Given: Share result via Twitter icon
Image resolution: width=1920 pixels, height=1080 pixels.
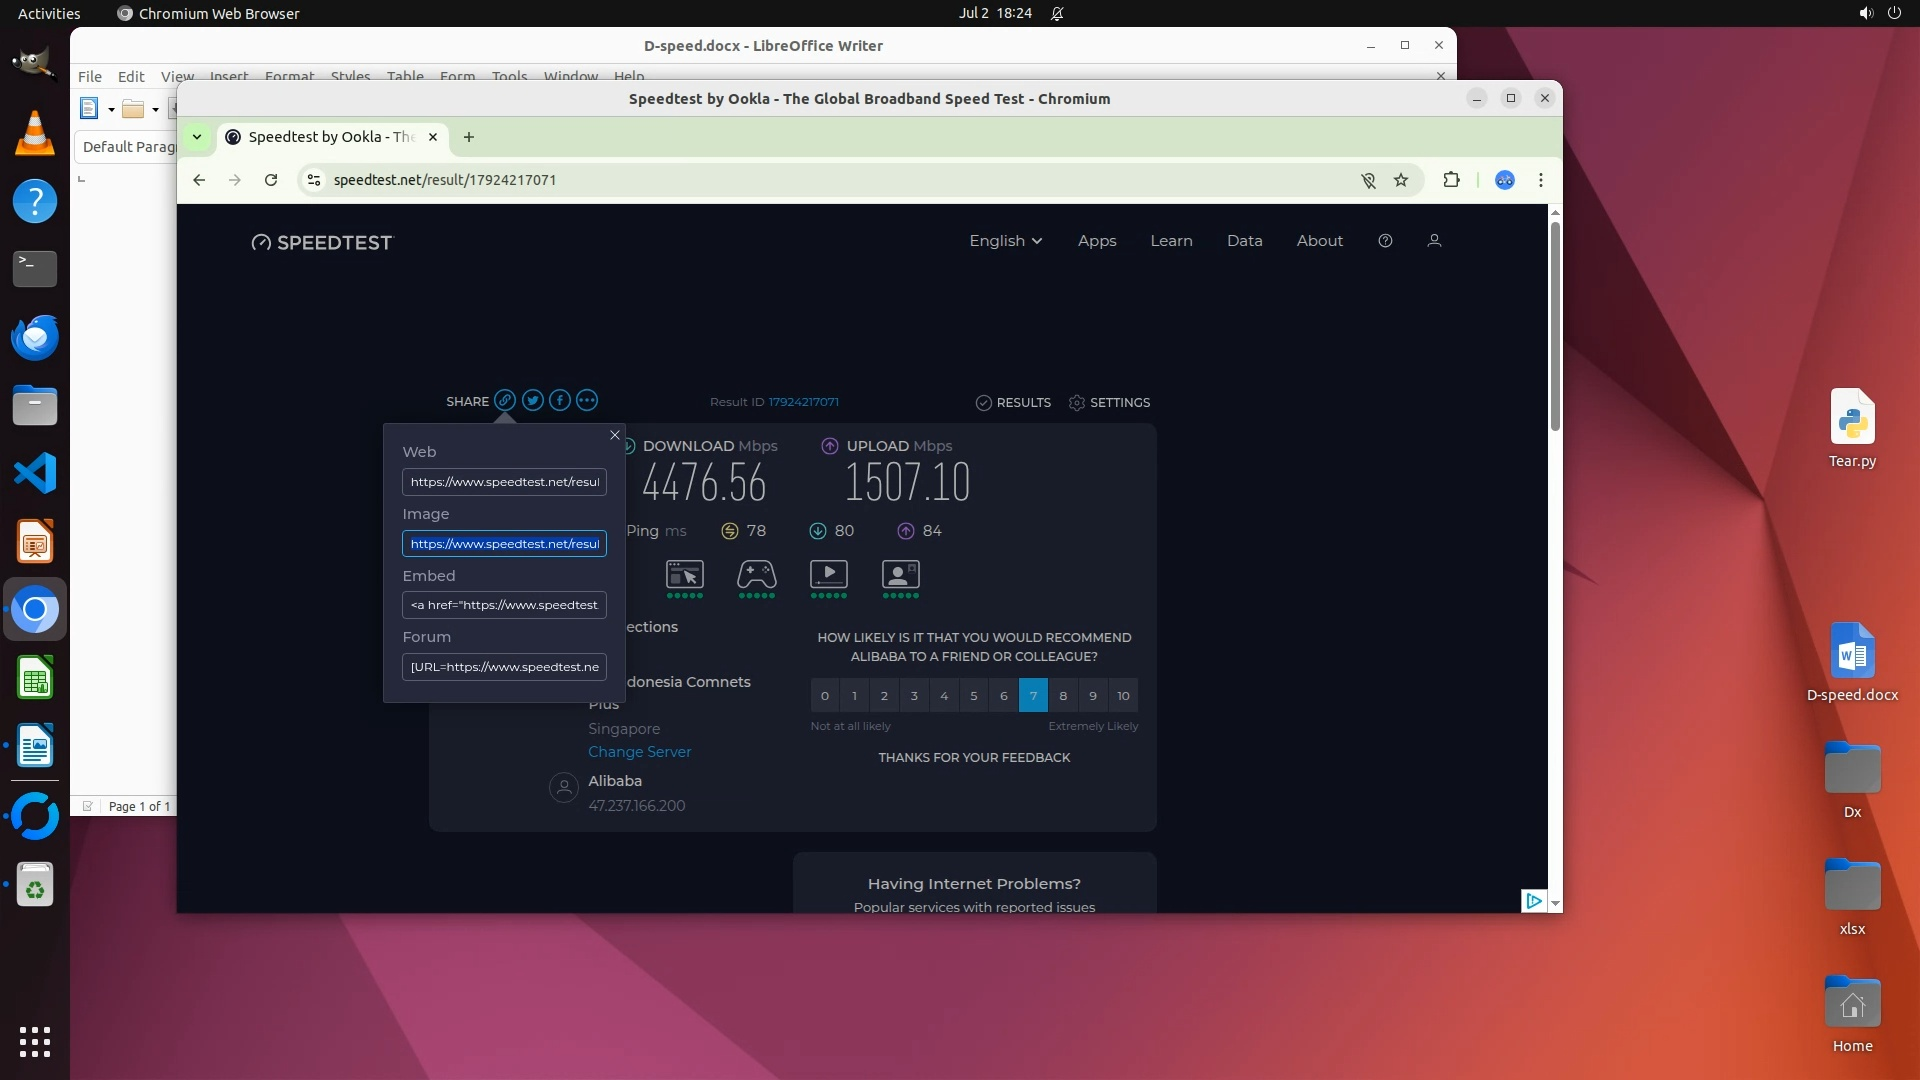Looking at the screenshot, I should click(x=533, y=401).
